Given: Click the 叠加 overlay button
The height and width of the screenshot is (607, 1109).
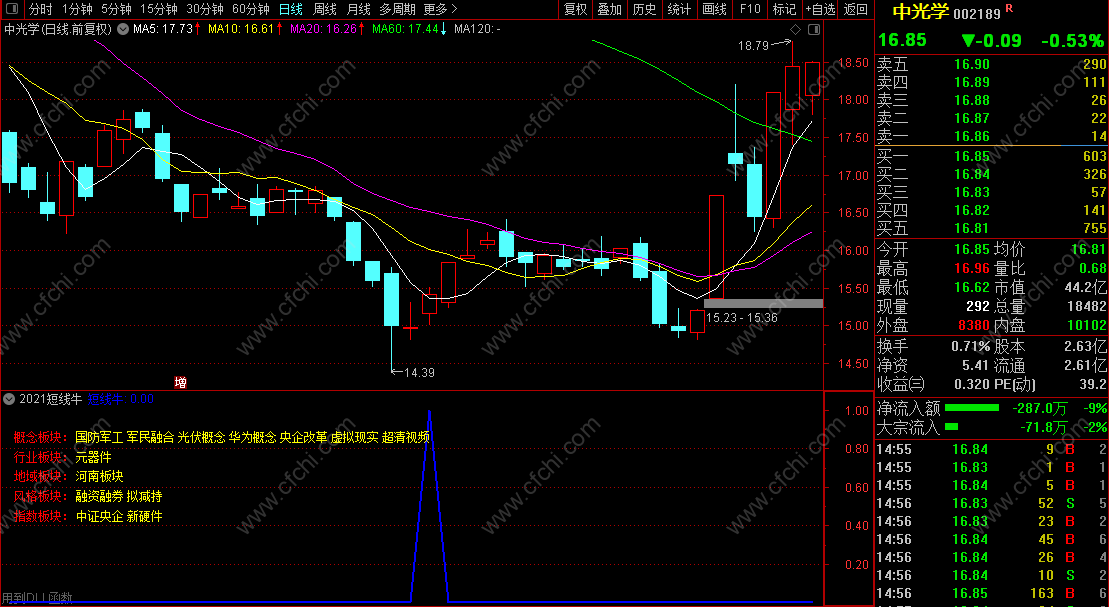Looking at the screenshot, I should coord(610,9).
